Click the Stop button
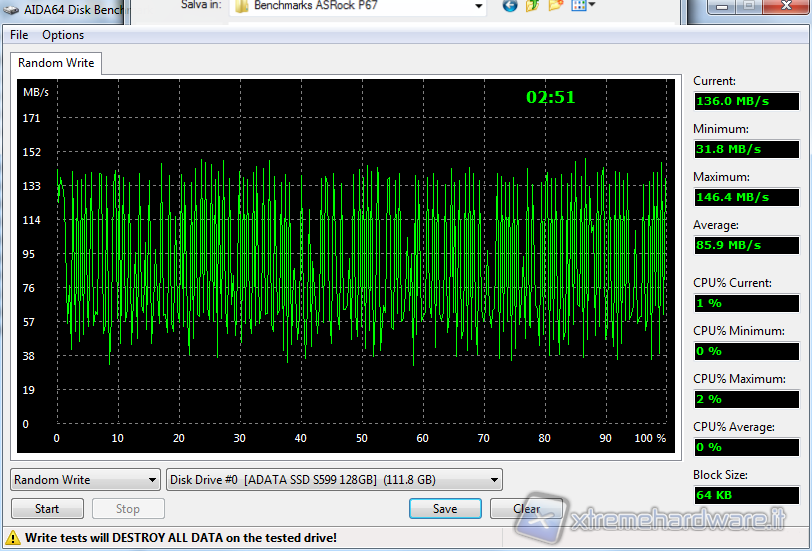The height and width of the screenshot is (551, 812). [x=128, y=509]
